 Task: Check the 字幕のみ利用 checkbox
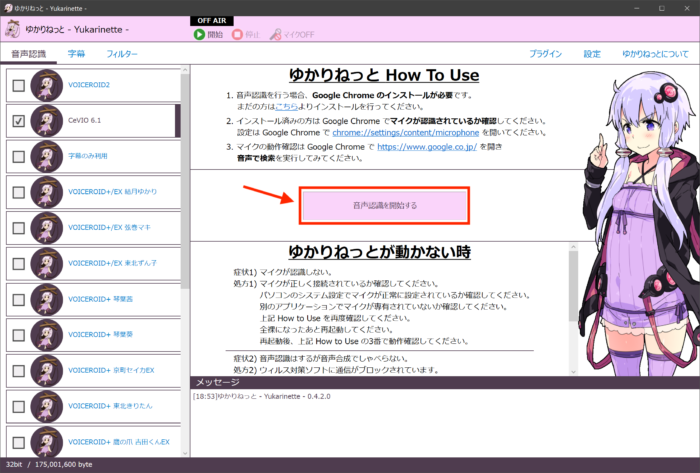click(18, 157)
